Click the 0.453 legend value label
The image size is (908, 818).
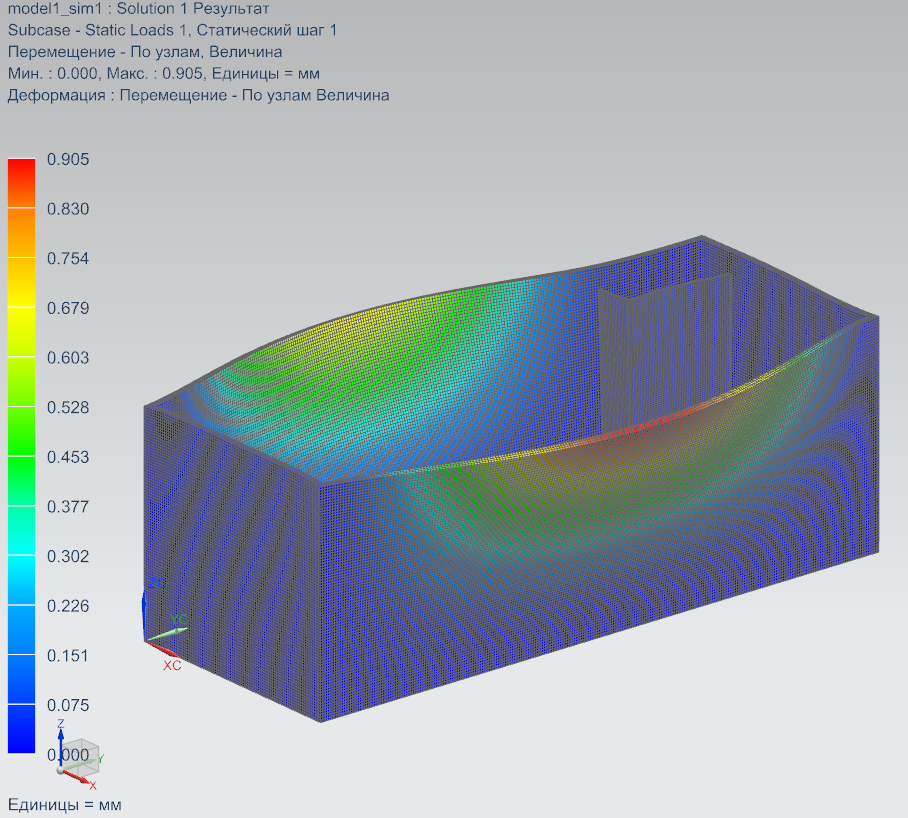click(69, 457)
